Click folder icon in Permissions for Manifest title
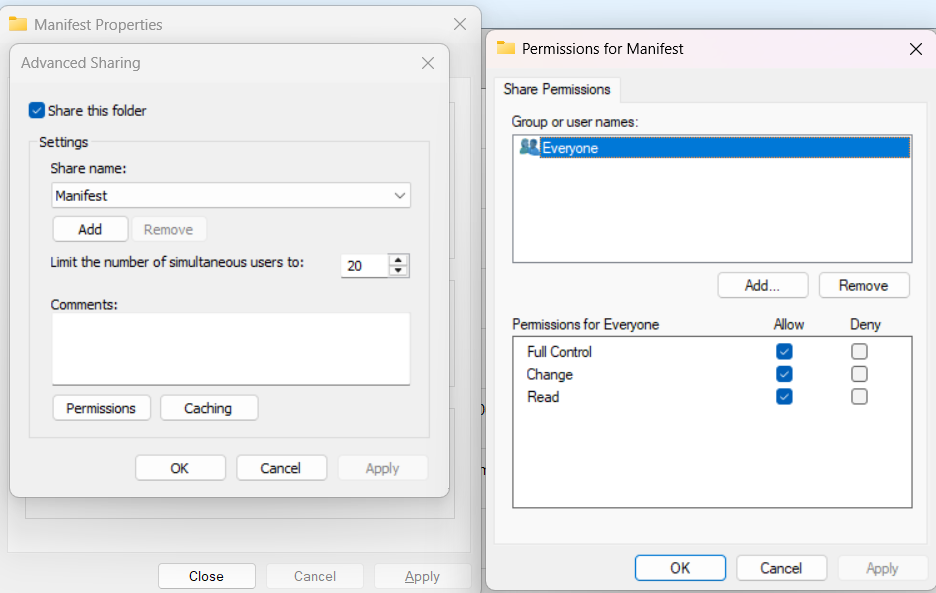Viewport: 936px width, 593px height. point(506,48)
